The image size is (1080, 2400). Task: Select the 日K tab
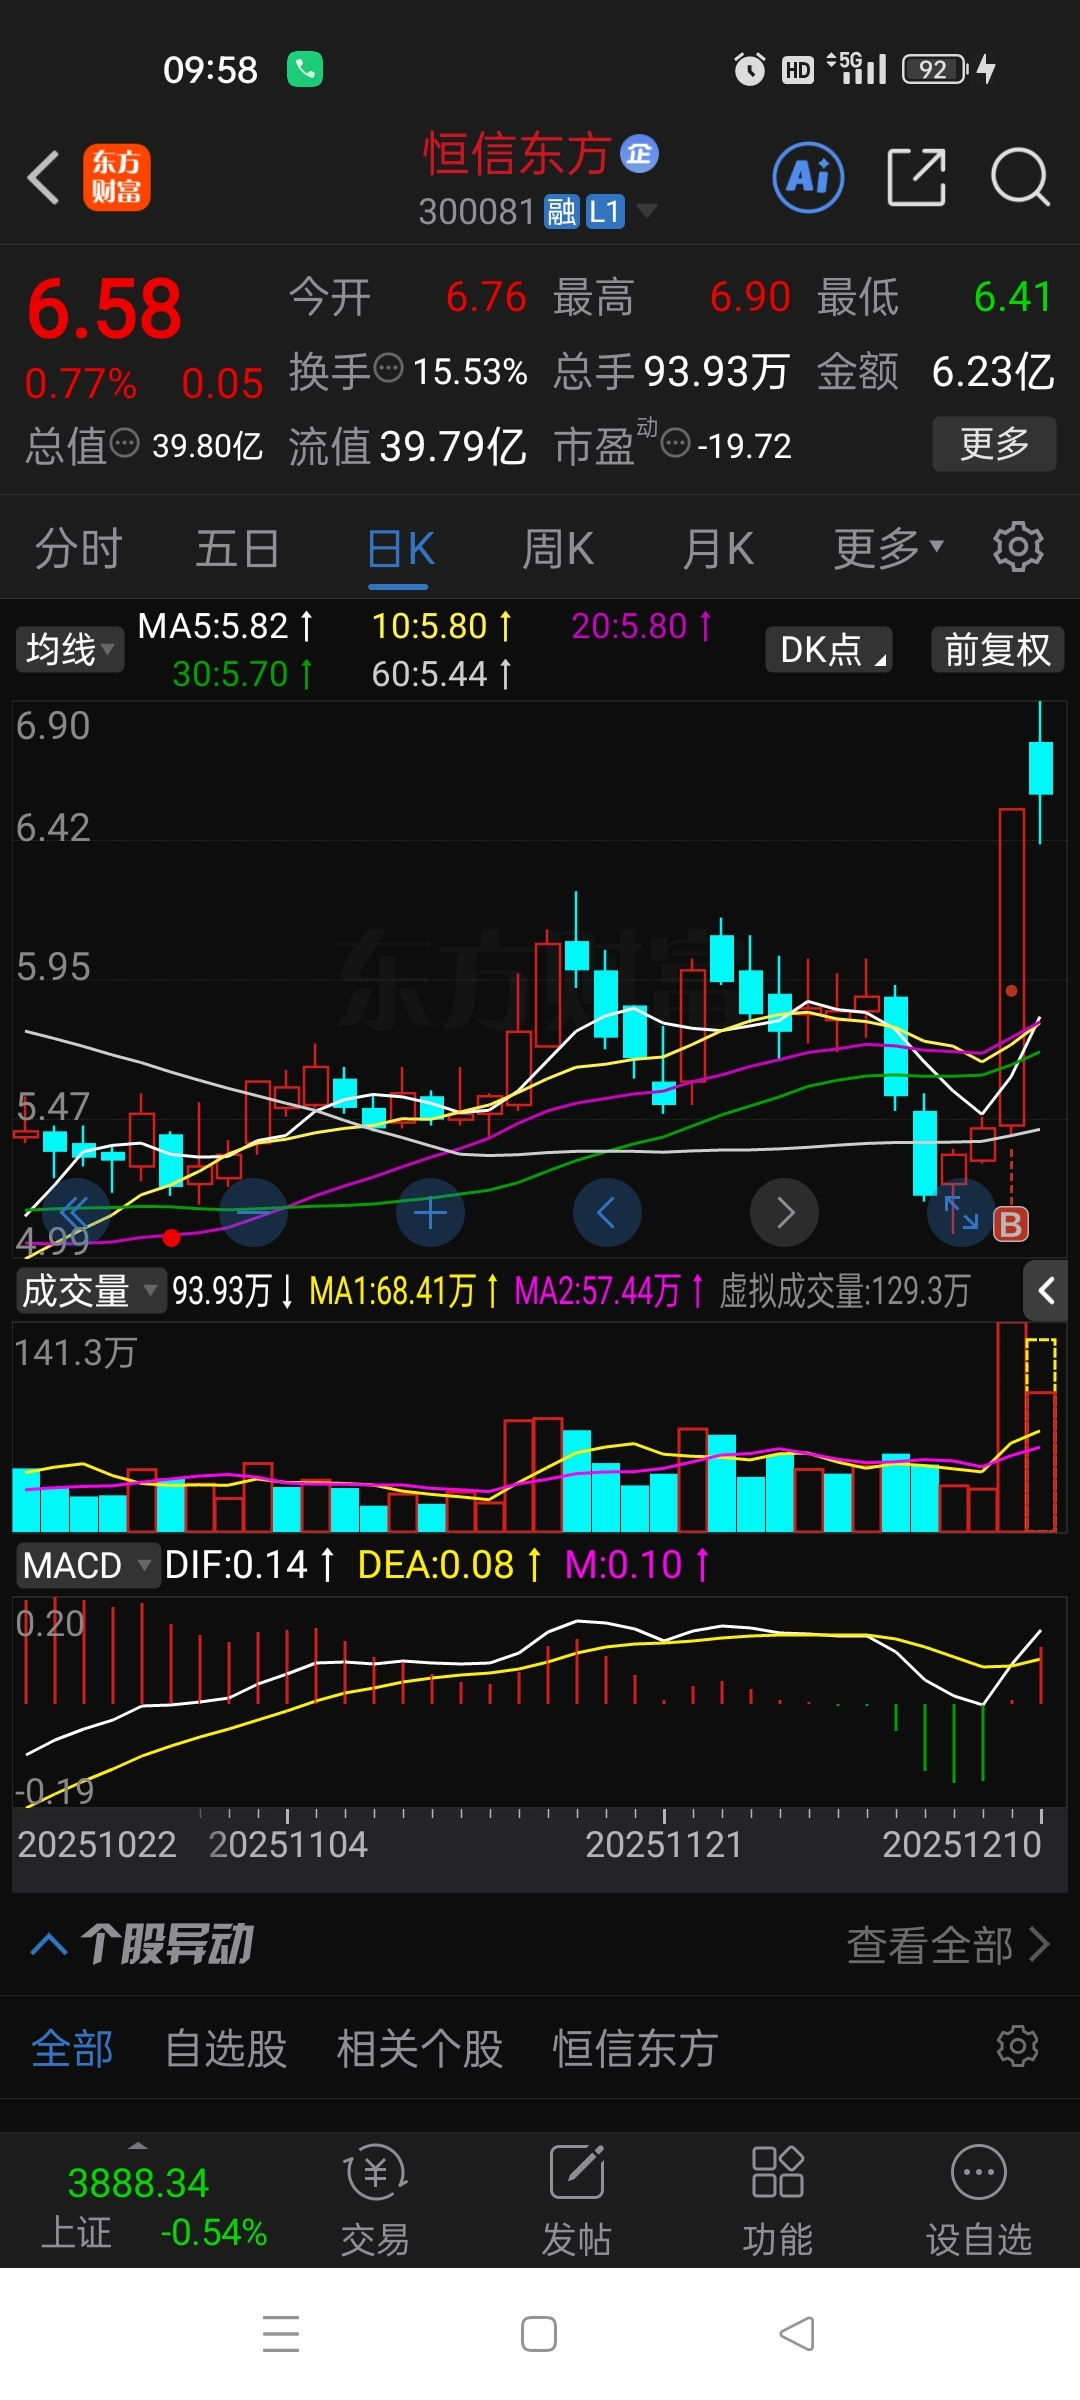tap(400, 549)
